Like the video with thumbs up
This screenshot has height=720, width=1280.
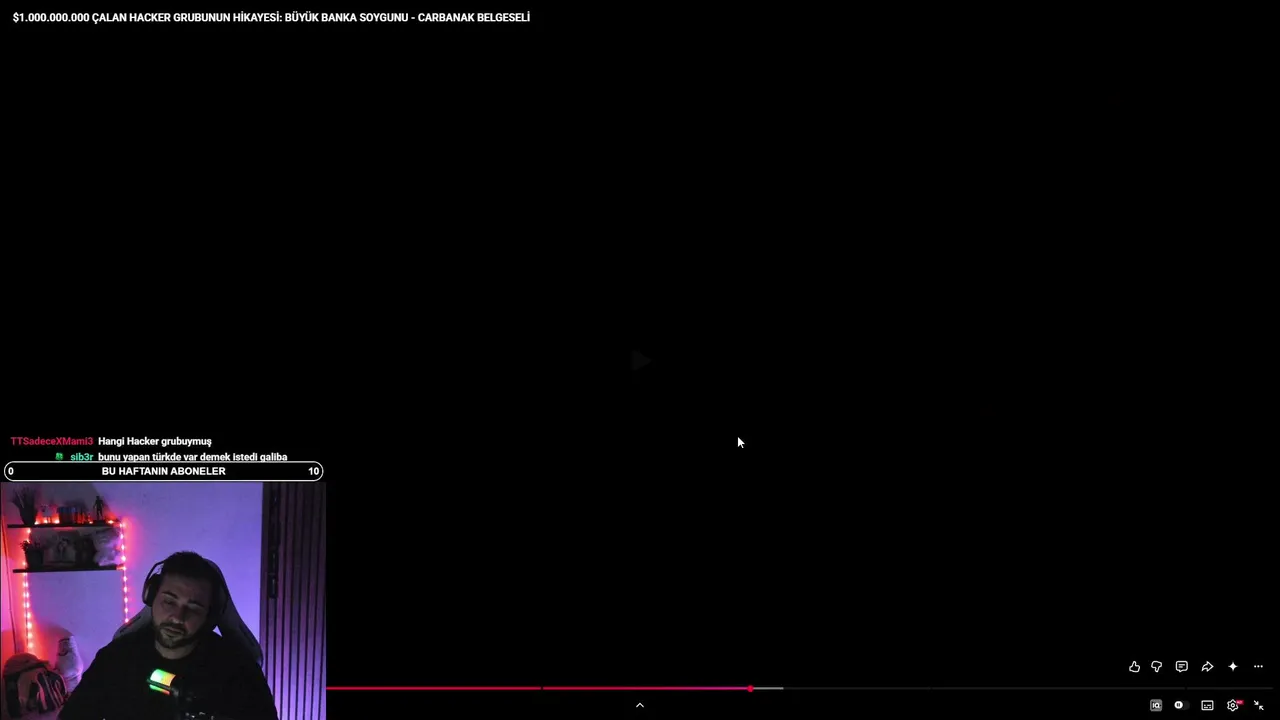(x=1134, y=667)
